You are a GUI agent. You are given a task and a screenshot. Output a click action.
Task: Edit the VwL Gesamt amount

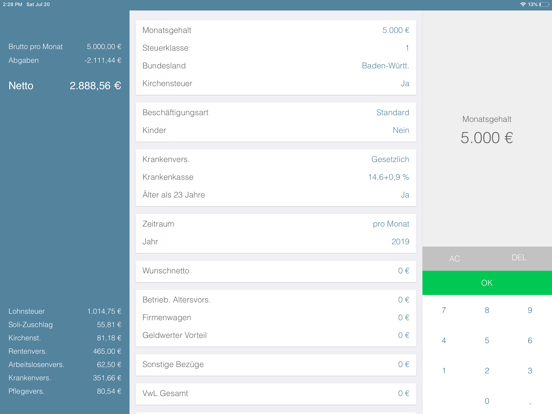click(276, 394)
